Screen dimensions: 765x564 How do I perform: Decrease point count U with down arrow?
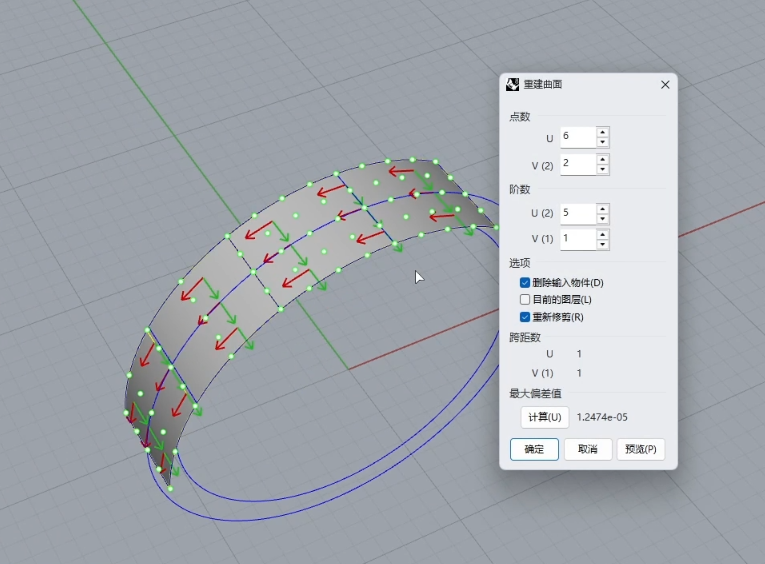pyautogui.click(x=602, y=142)
